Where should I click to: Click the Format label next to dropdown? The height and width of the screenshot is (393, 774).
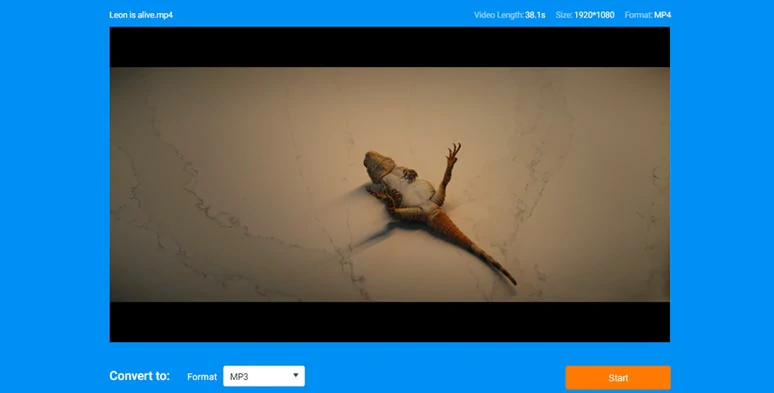202,377
